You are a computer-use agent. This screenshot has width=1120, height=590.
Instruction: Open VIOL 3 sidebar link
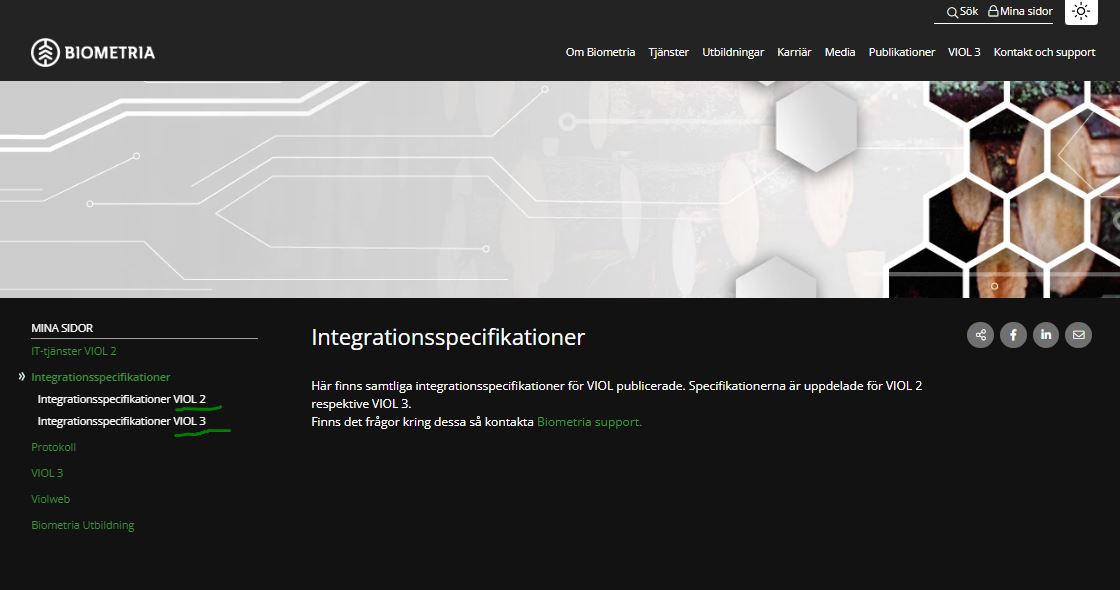point(47,473)
